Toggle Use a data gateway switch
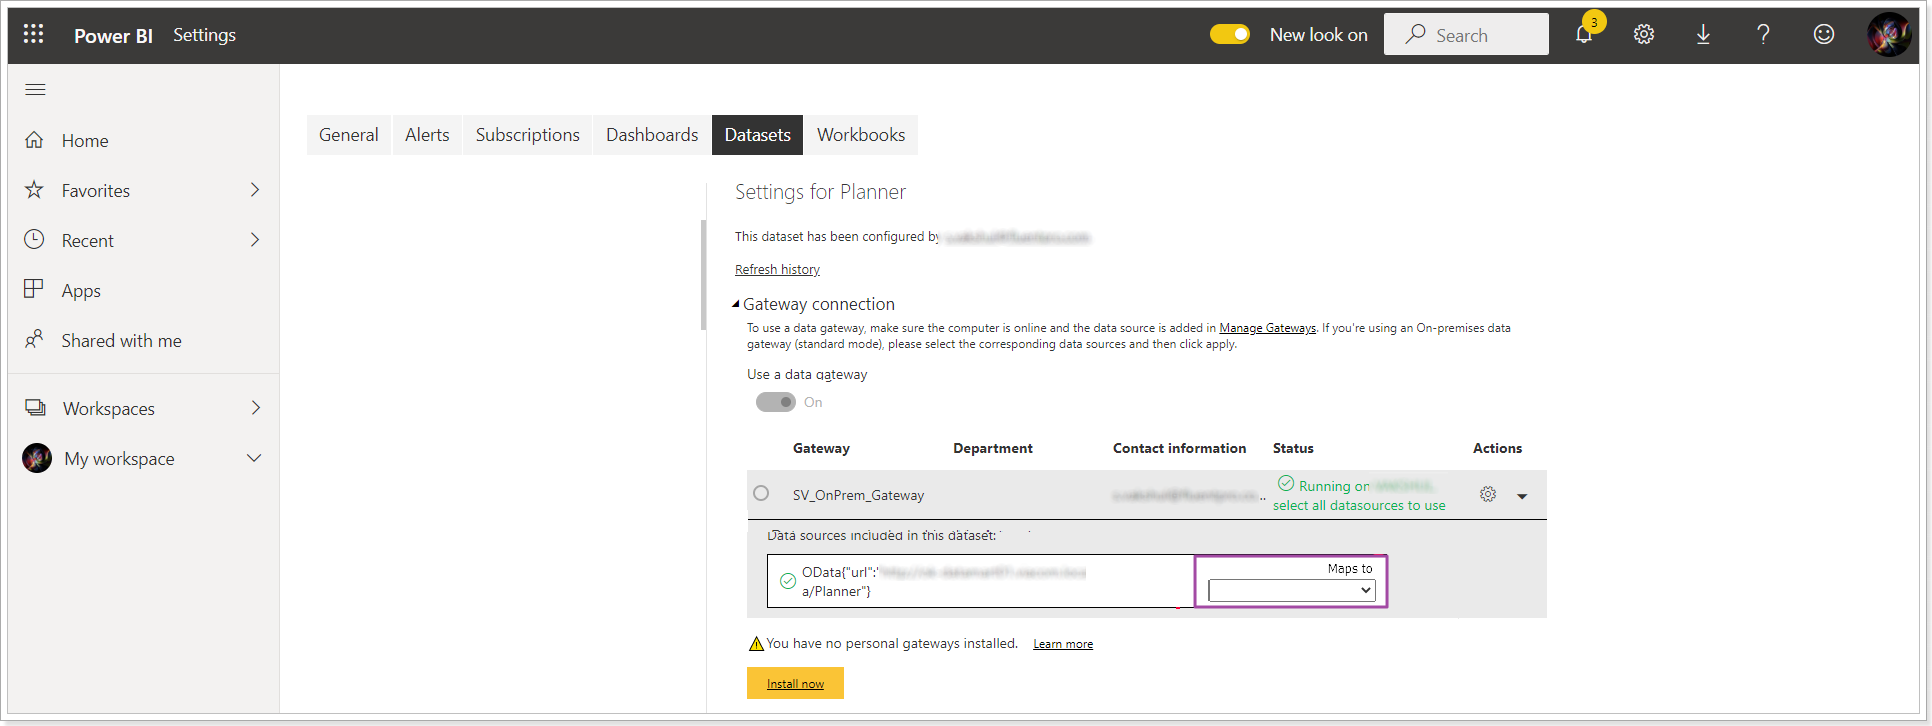Image resolution: width=1932 pixels, height=726 pixels. 776,402
